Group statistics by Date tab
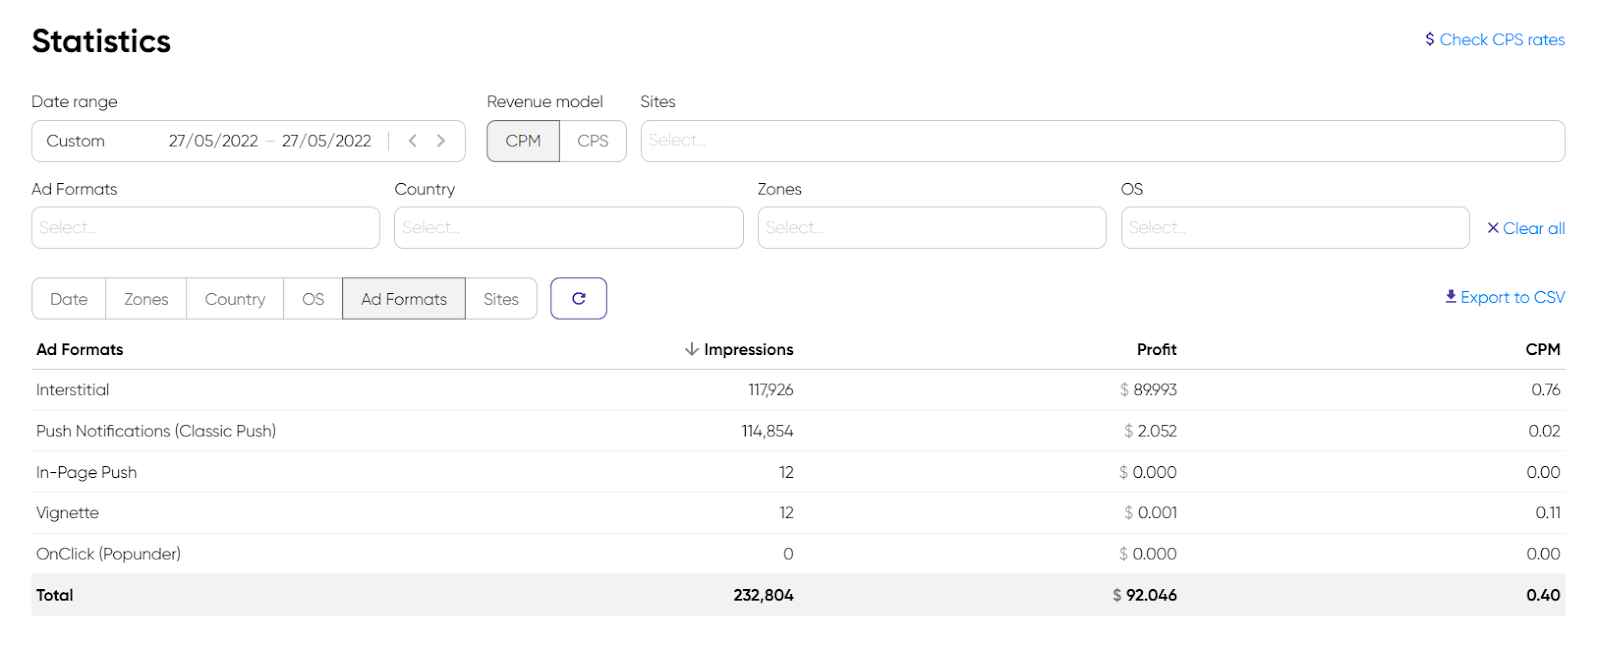 pyautogui.click(x=69, y=299)
